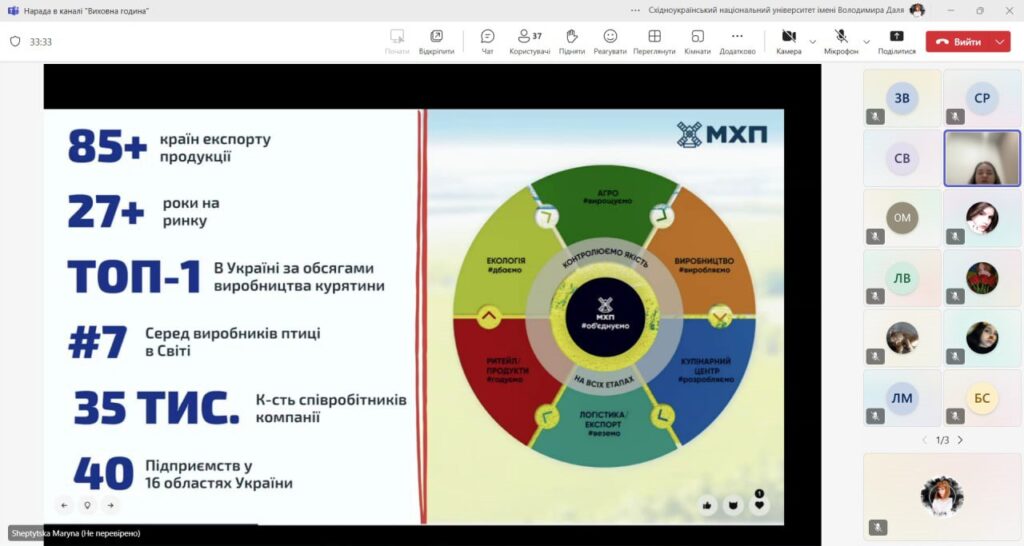1024x546 pixels.
Task: Pop out shared content with Відкріпити
Action: point(436,41)
